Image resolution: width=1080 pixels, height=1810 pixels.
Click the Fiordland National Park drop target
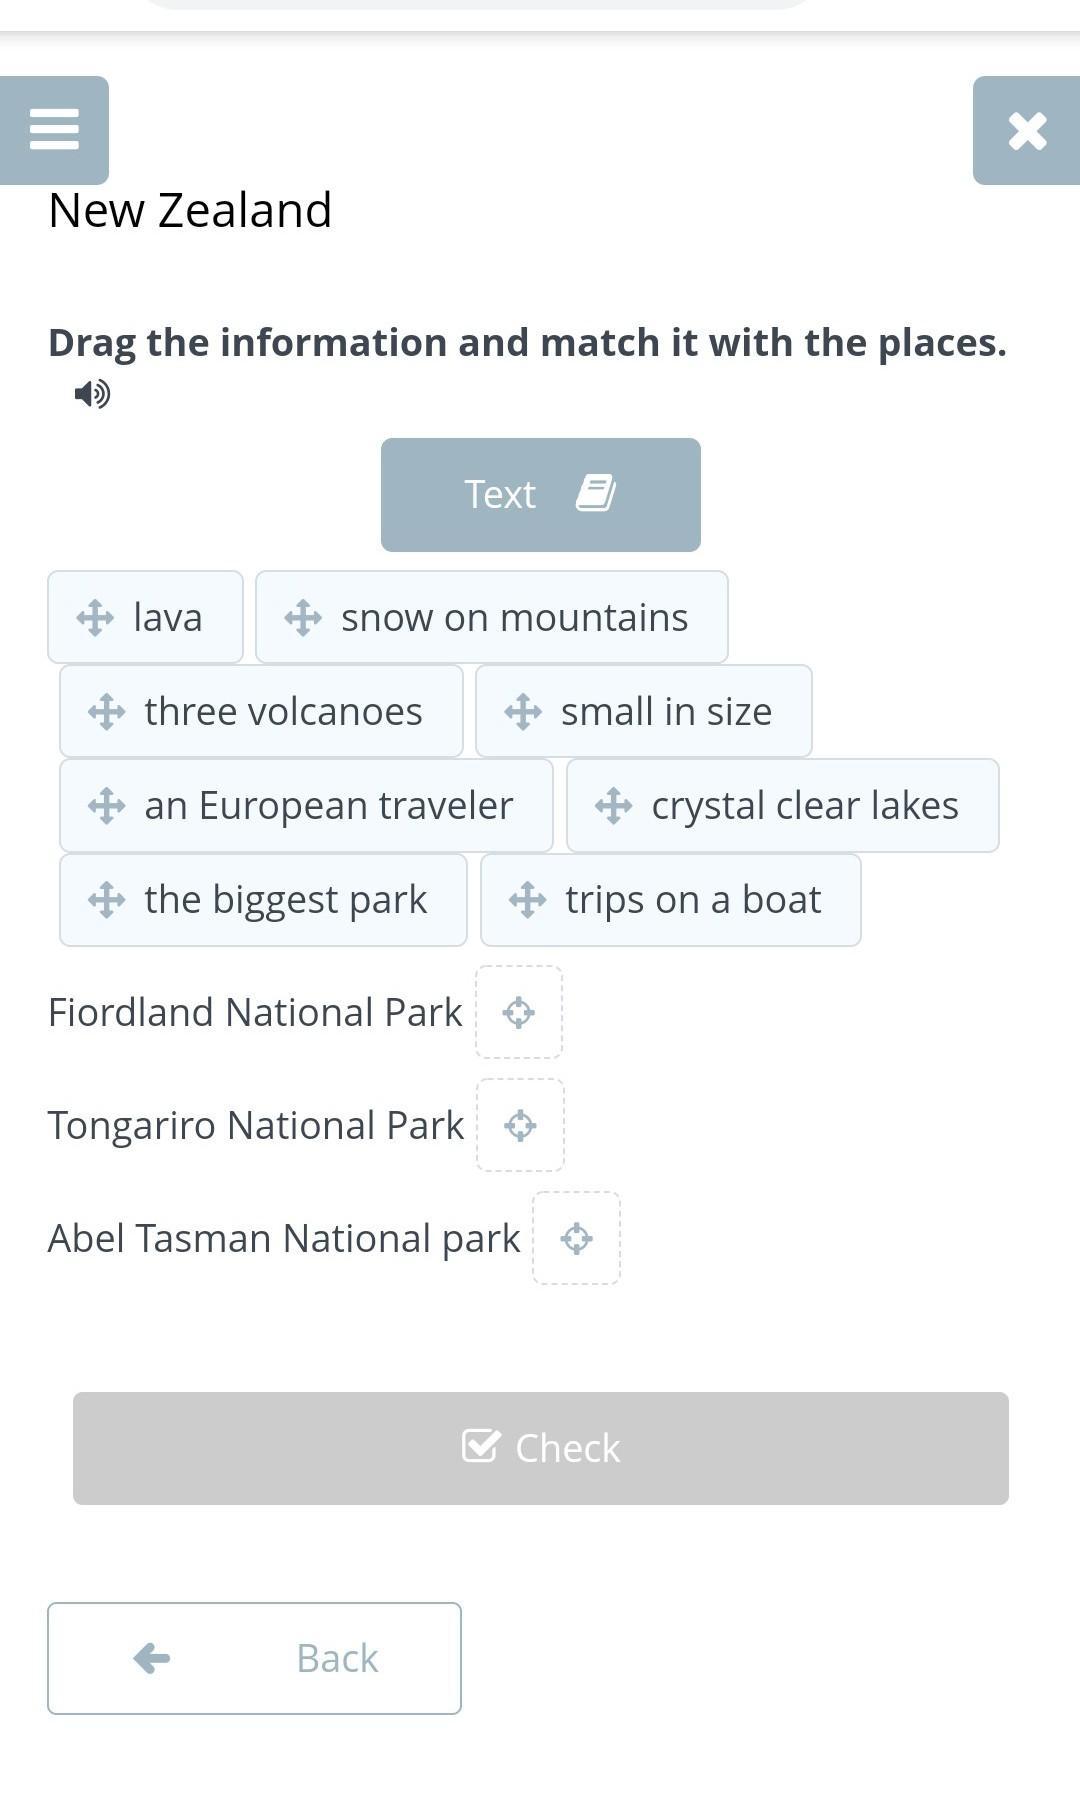519,1012
